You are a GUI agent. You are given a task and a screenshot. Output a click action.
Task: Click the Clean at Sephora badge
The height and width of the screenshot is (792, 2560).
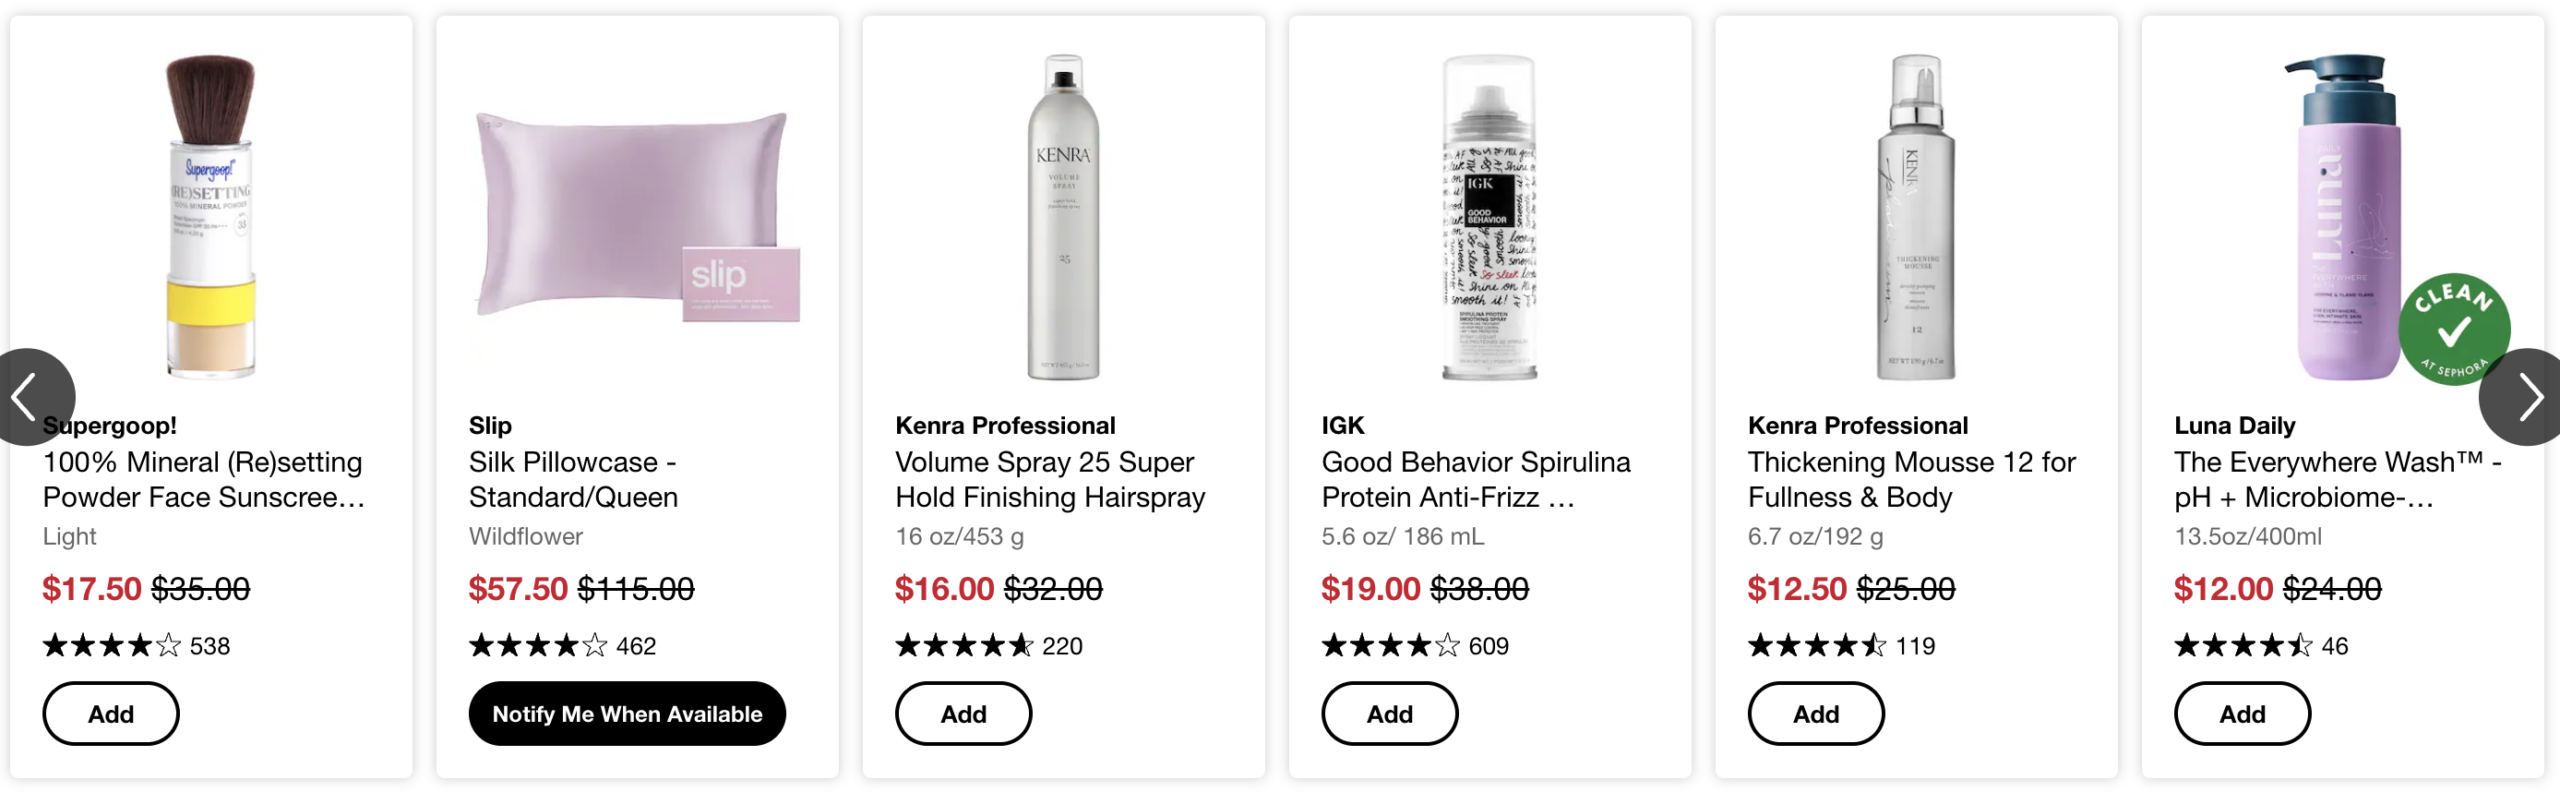[2453, 329]
